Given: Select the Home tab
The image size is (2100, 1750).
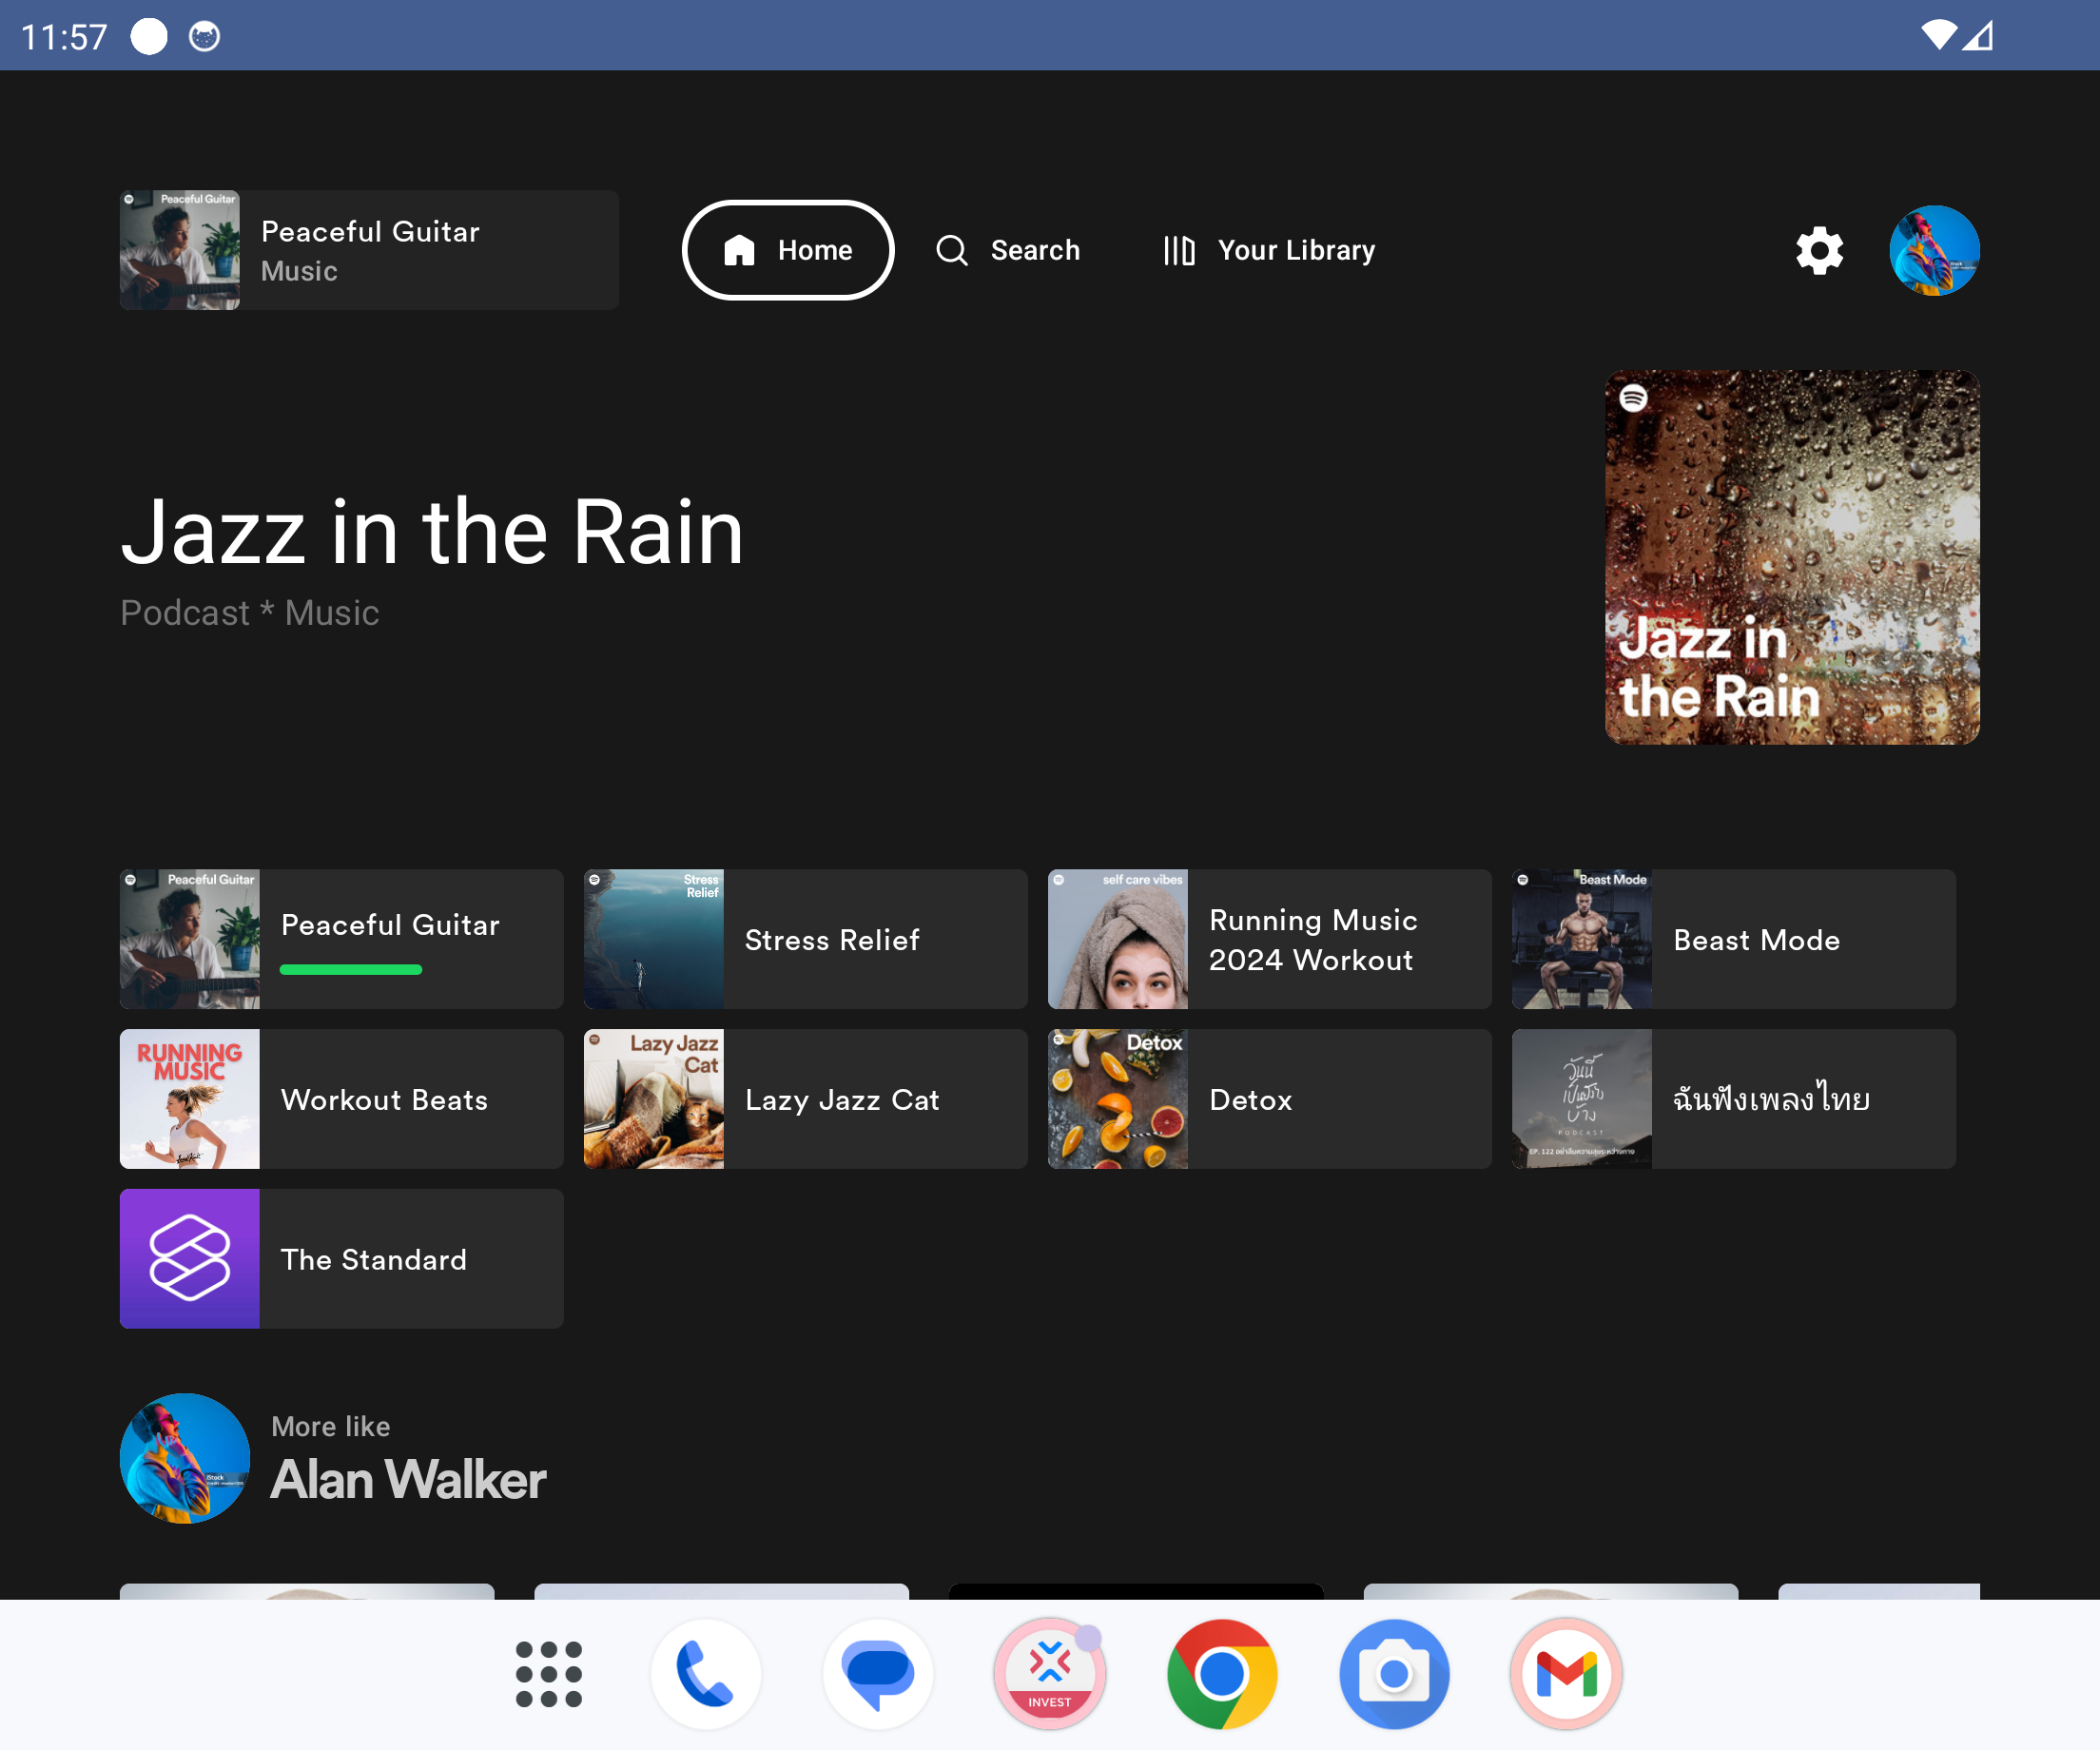Looking at the screenshot, I should pyautogui.click(x=788, y=250).
